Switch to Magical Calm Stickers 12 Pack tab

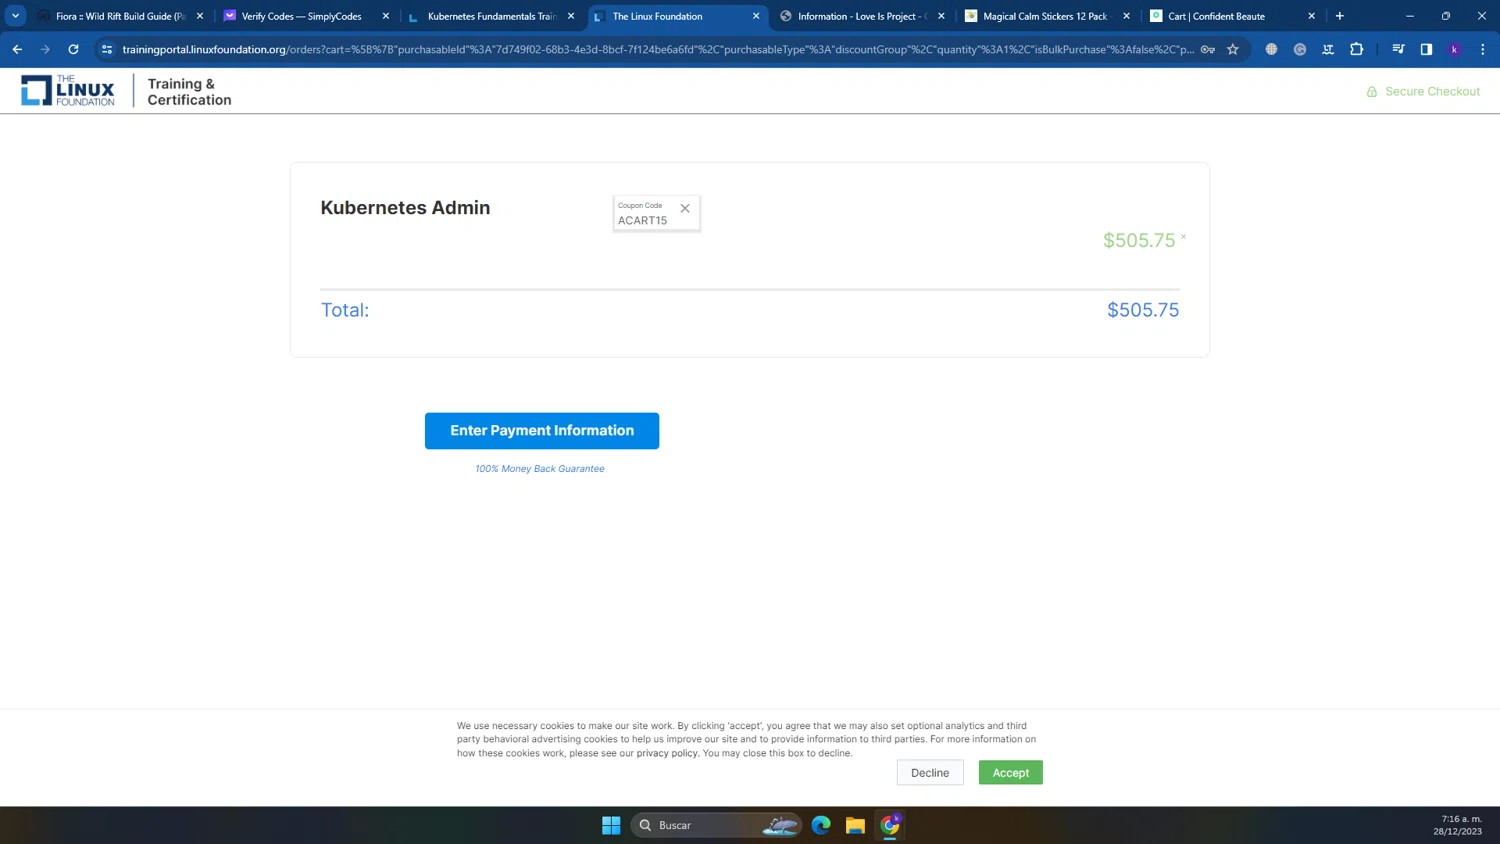[1045, 16]
